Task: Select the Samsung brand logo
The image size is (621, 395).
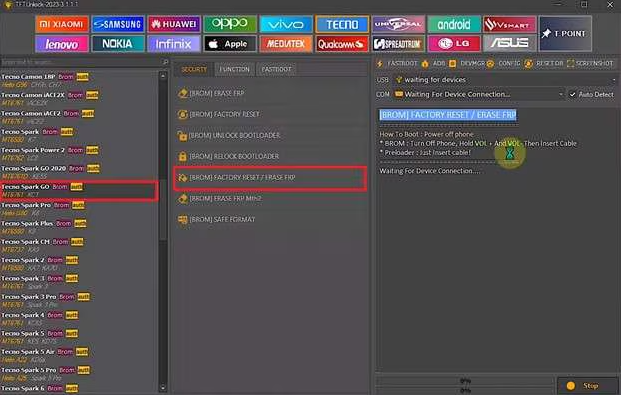Action: tap(118, 24)
